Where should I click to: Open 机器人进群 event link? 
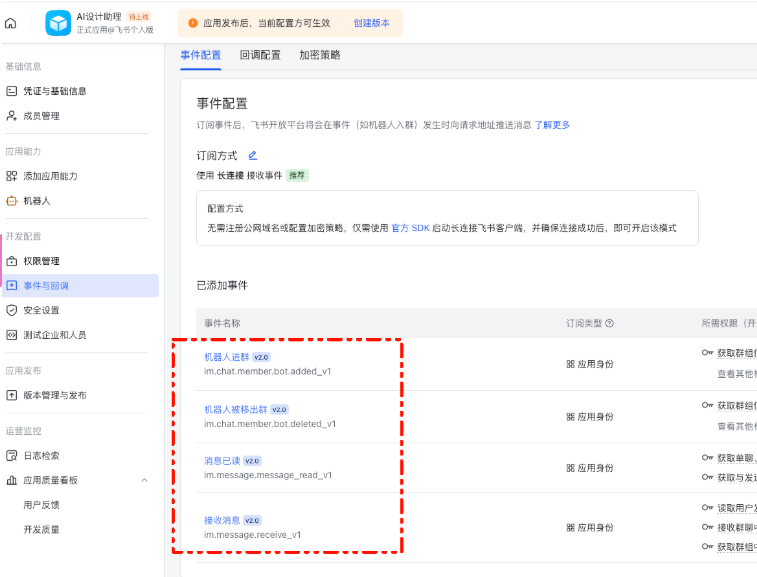pyautogui.click(x=226, y=357)
